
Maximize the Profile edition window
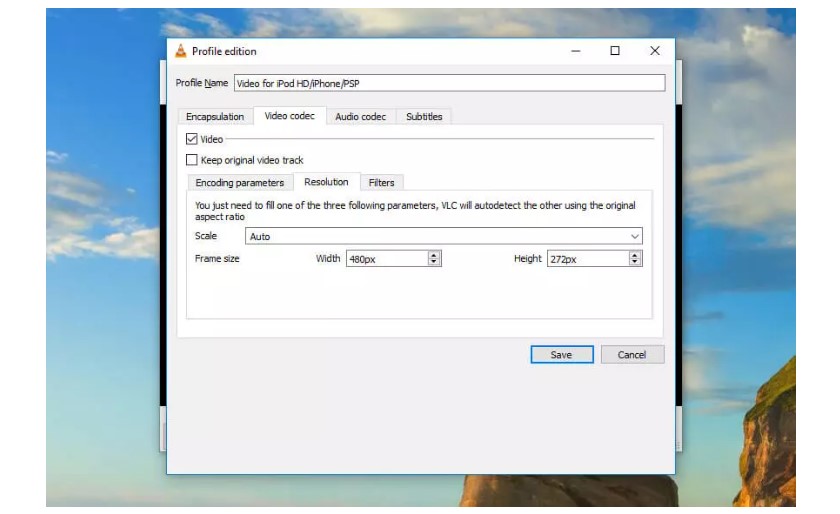tap(615, 51)
